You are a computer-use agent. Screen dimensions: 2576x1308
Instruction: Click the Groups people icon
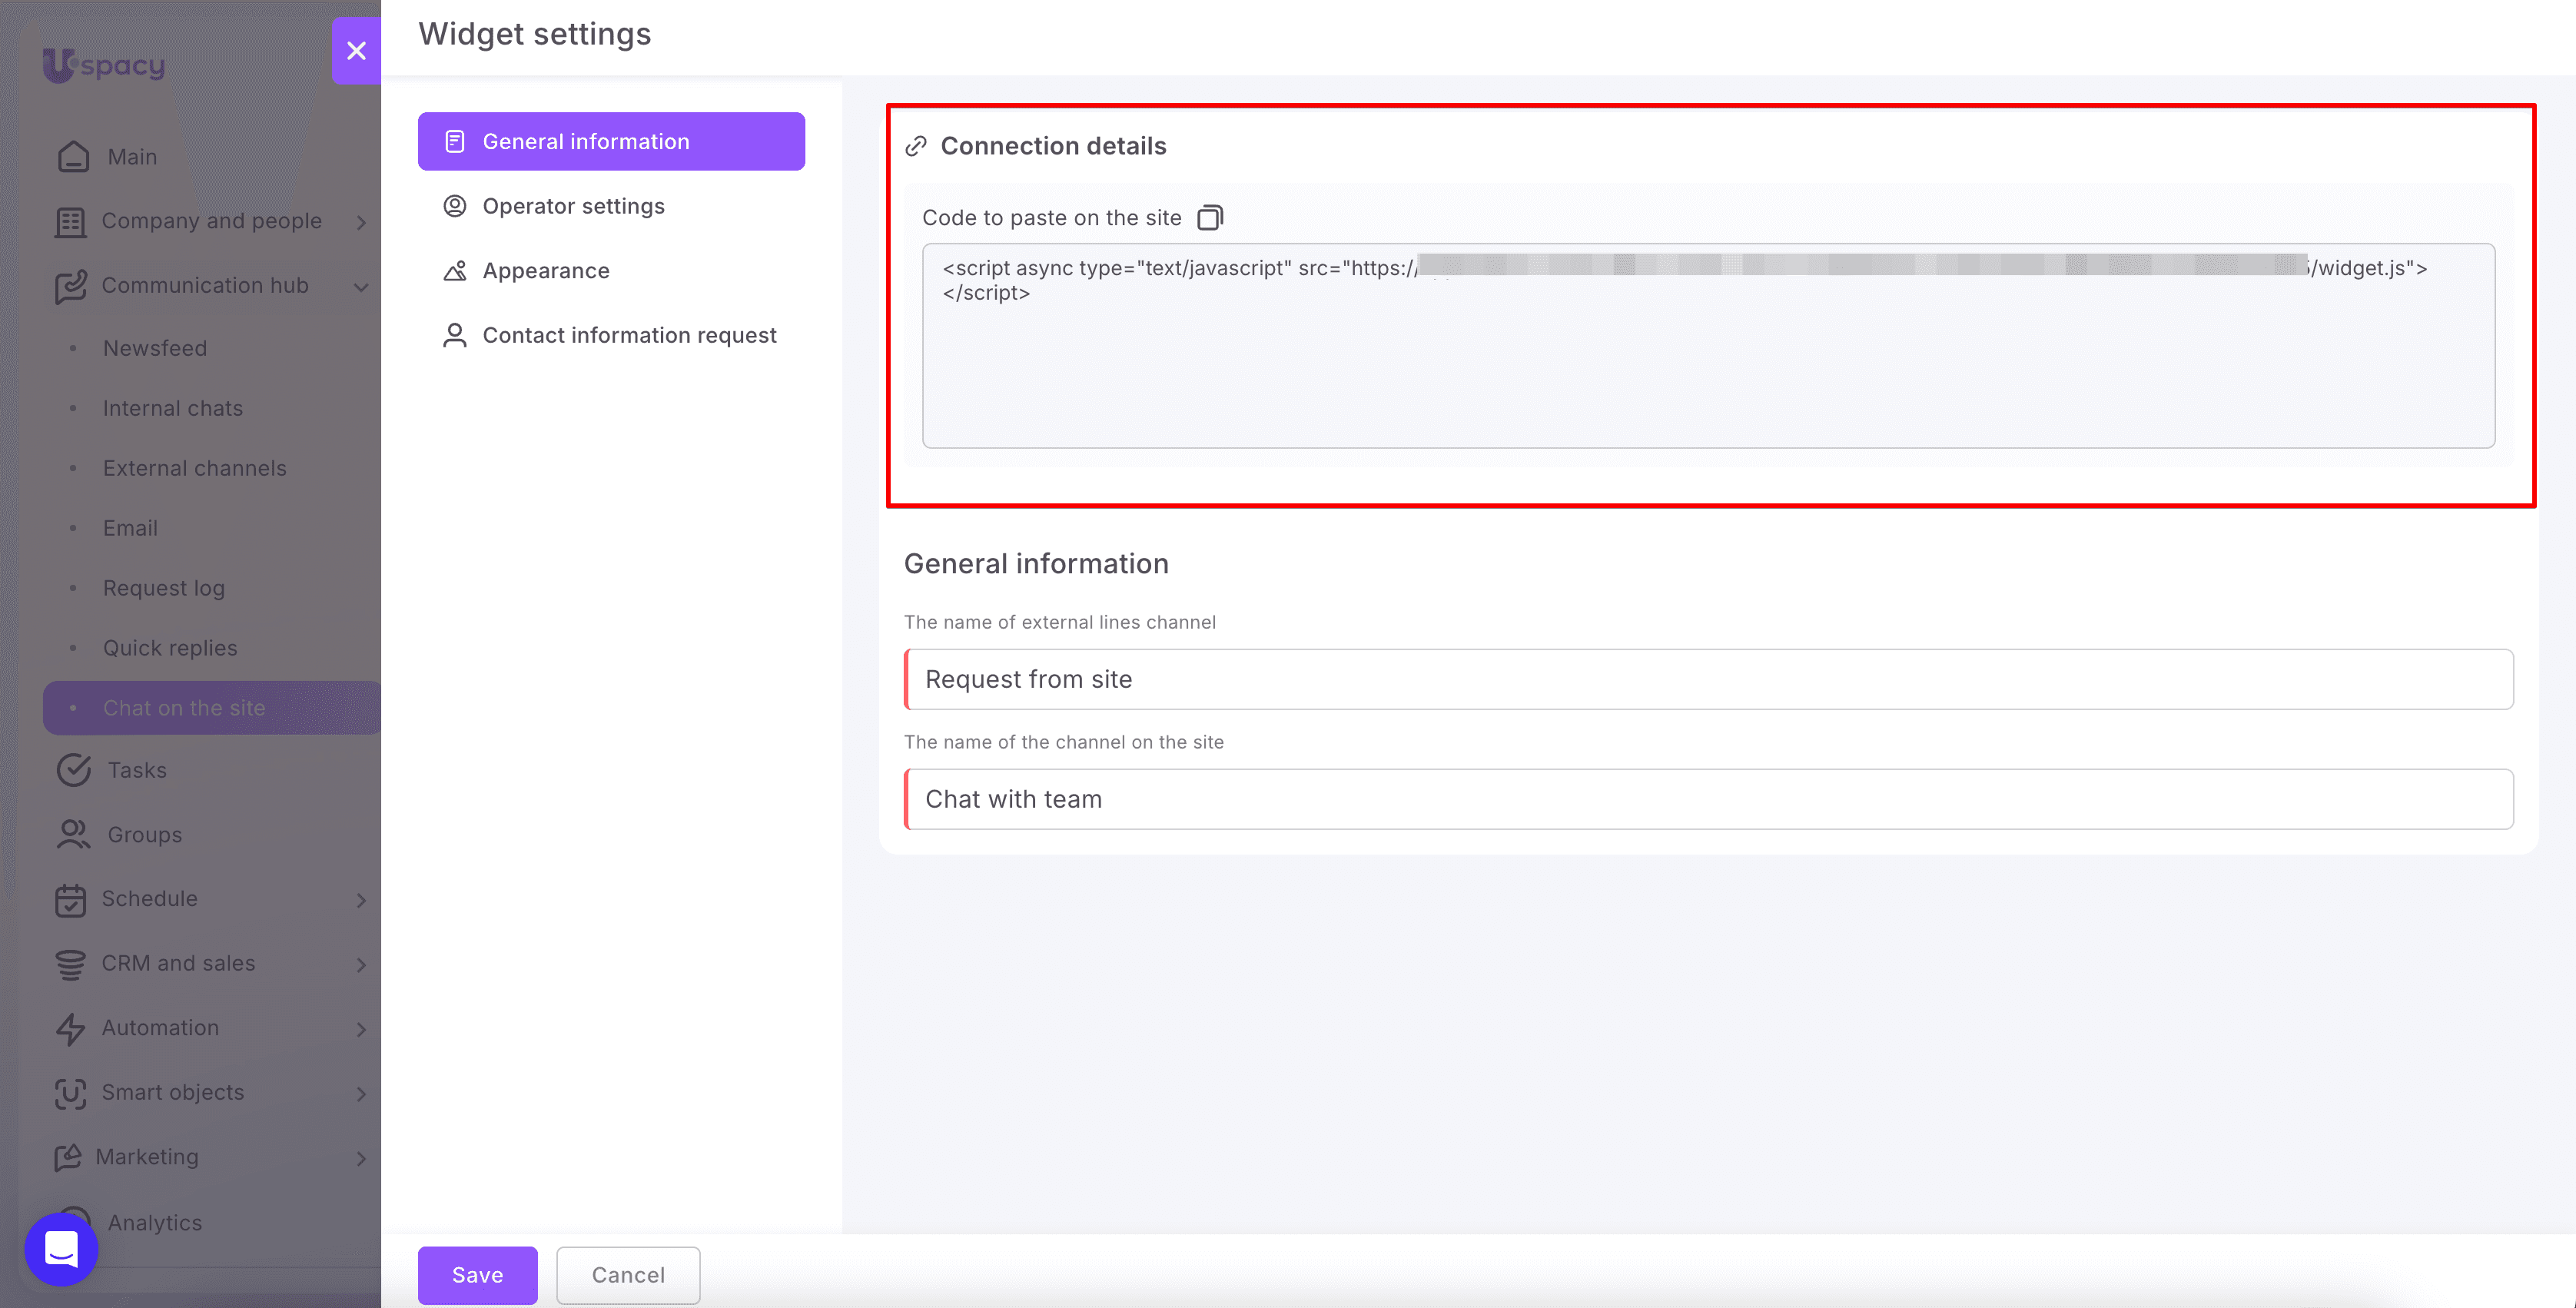coord(73,835)
